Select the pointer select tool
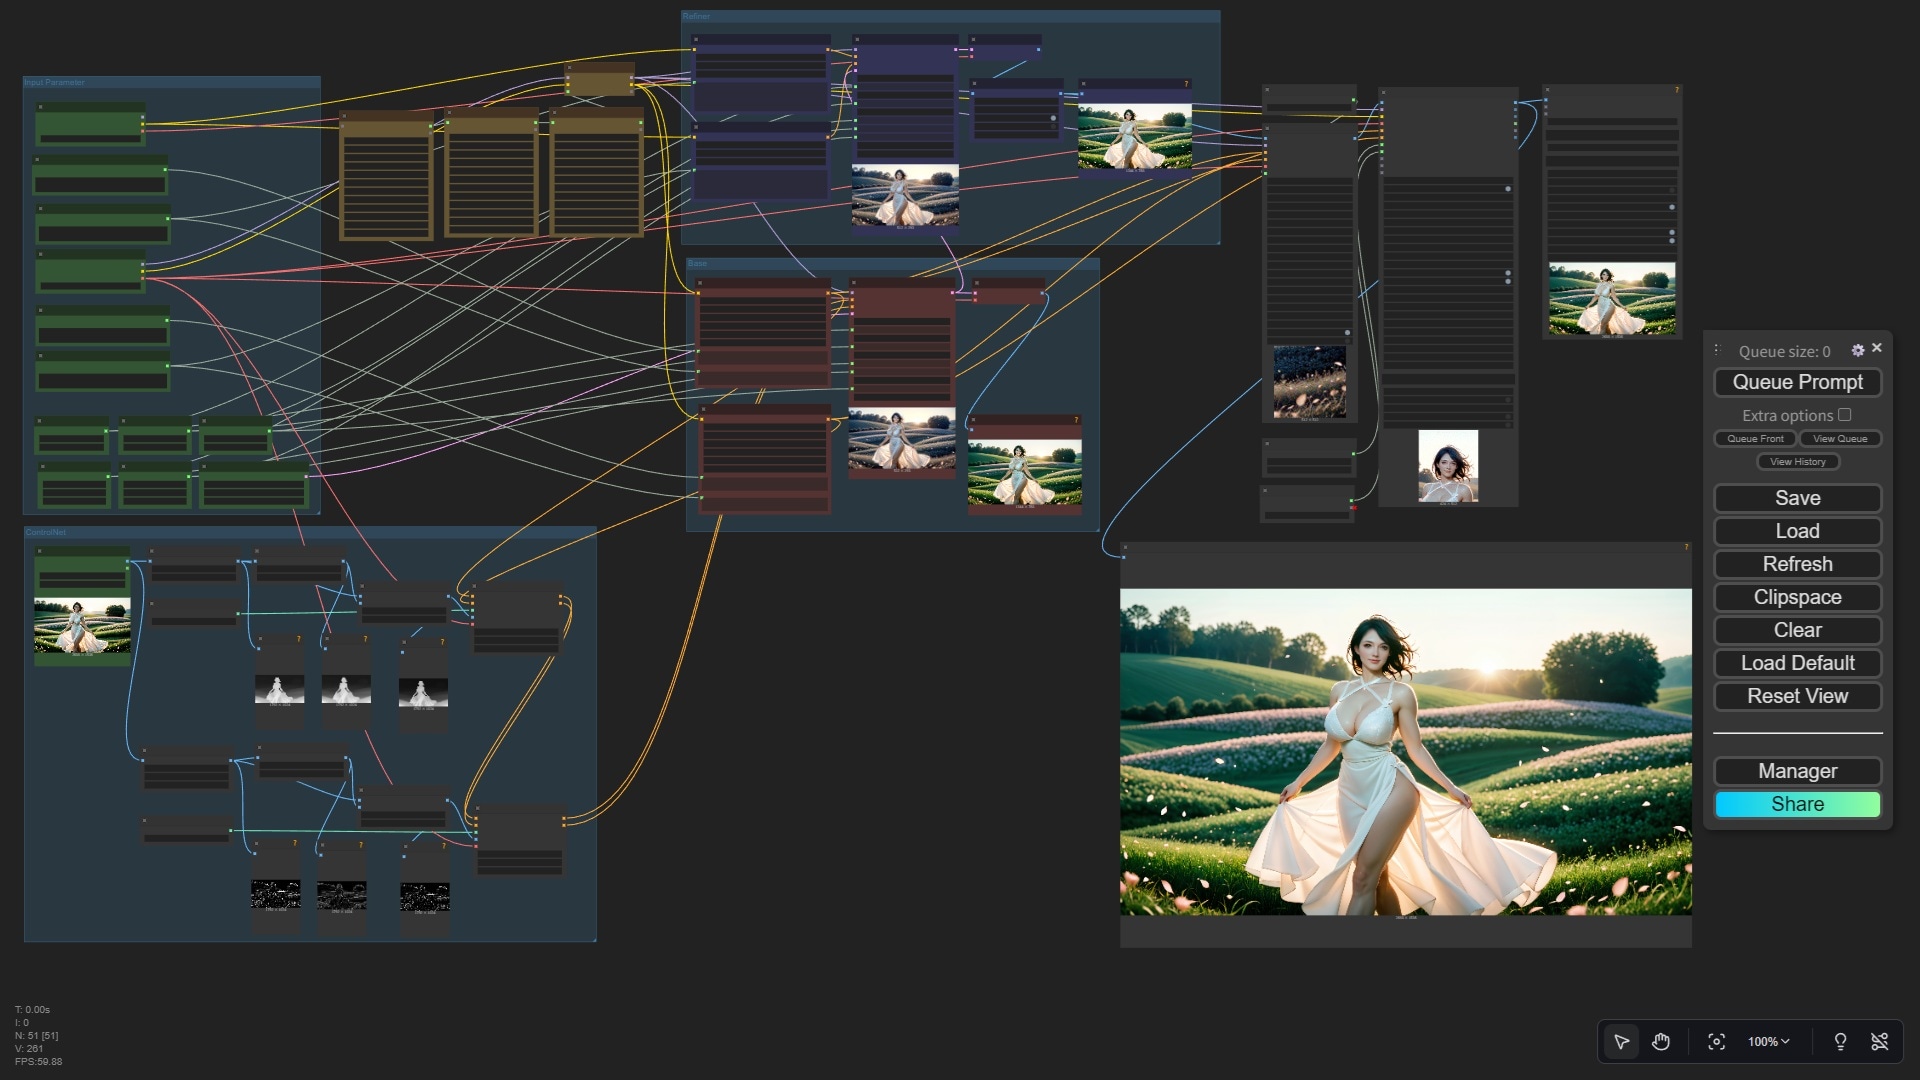The height and width of the screenshot is (1080, 1920). coord(1622,1042)
